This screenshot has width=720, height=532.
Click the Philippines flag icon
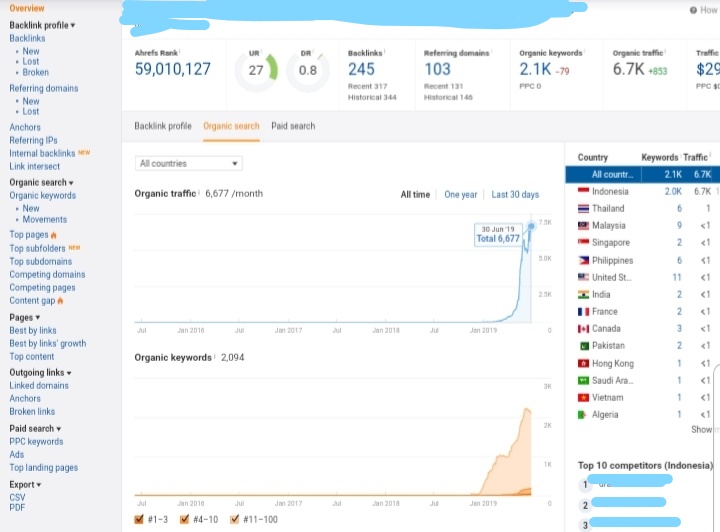[583, 260]
